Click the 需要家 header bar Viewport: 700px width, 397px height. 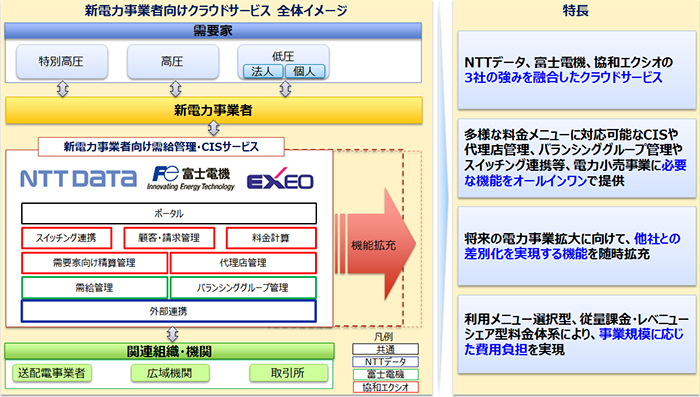pyautogui.click(x=213, y=31)
